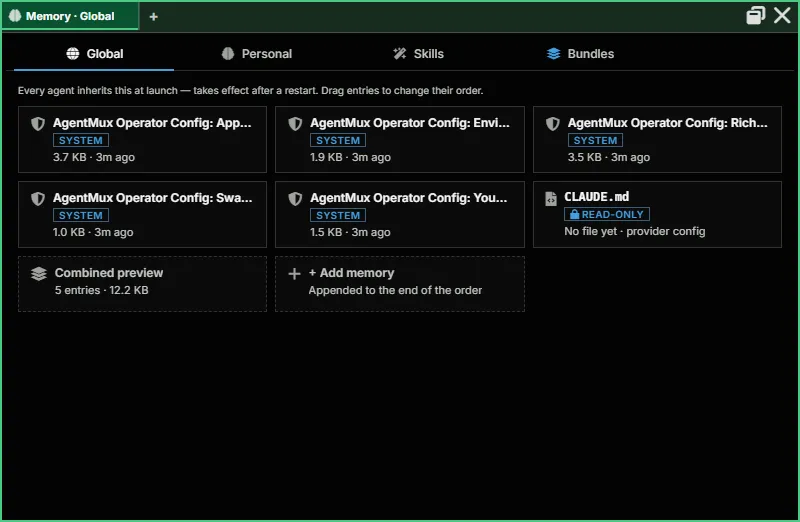Click the brain icon on Personal tab

click(x=228, y=54)
